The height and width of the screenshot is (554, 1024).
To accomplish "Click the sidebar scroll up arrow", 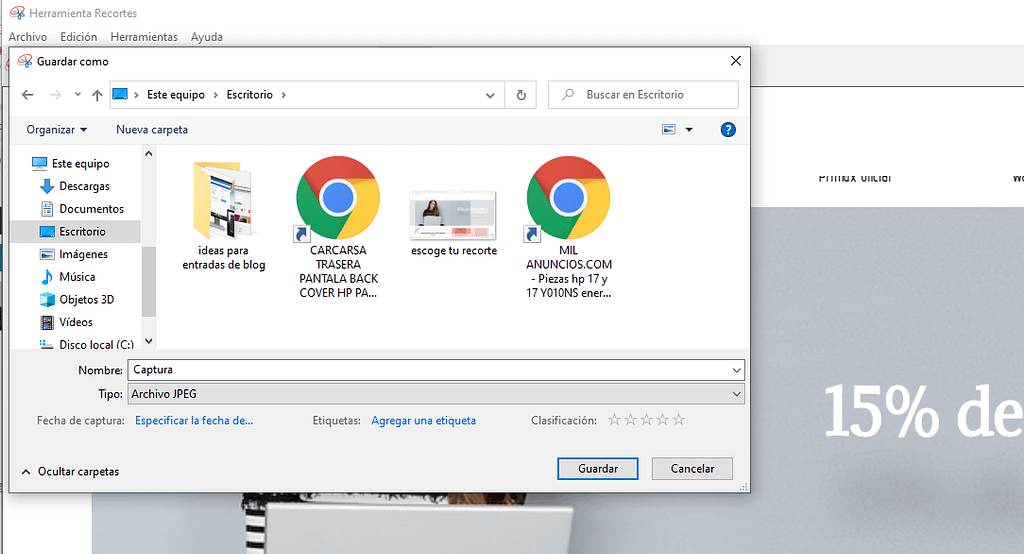I will click(149, 154).
